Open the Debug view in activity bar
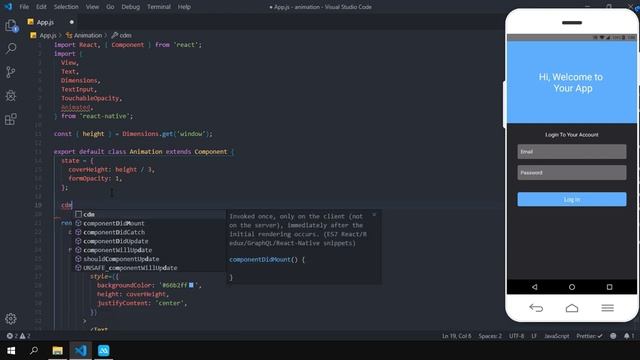Image resolution: width=640 pixels, height=360 pixels. tap(11, 96)
